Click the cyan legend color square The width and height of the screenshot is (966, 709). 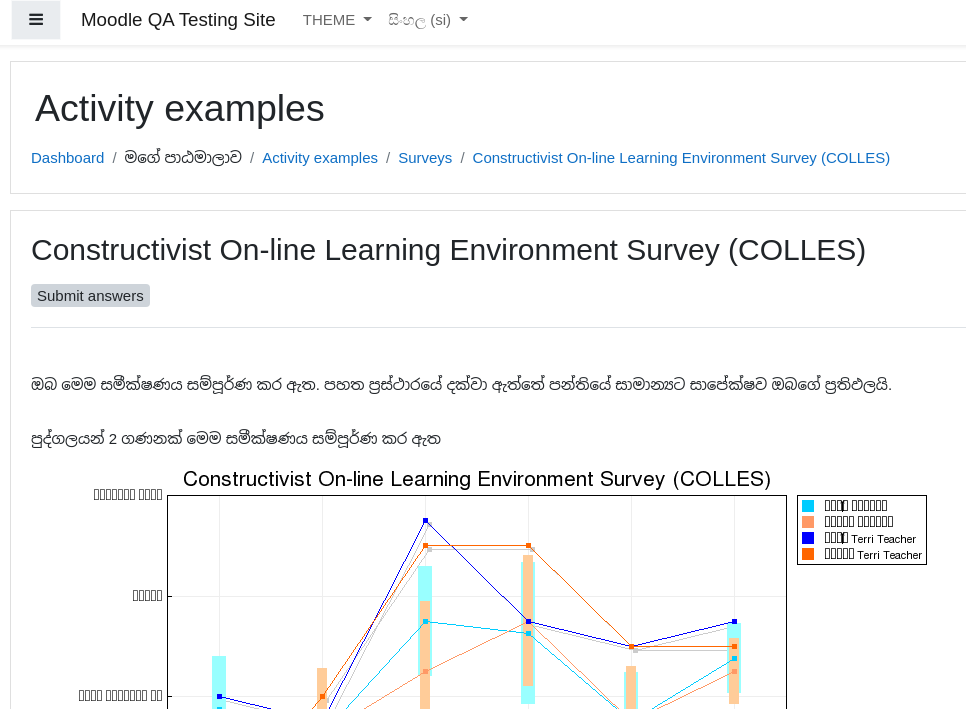pos(808,506)
